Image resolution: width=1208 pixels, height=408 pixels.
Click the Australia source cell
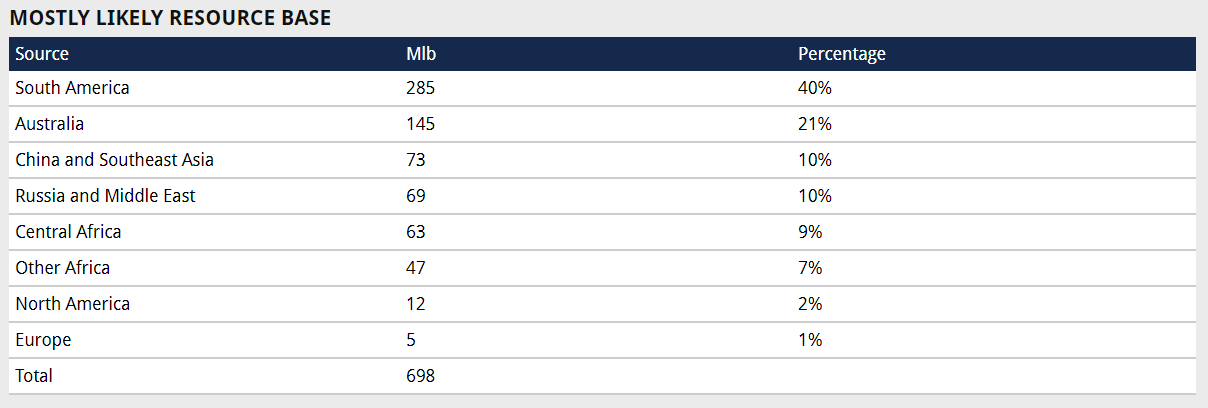(50, 124)
